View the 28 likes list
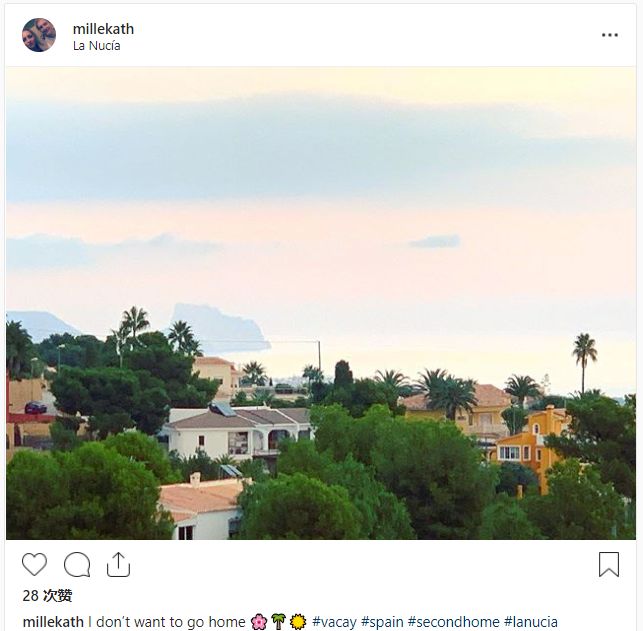The height and width of the screenshot is (631, 643). tap(47, 595)
